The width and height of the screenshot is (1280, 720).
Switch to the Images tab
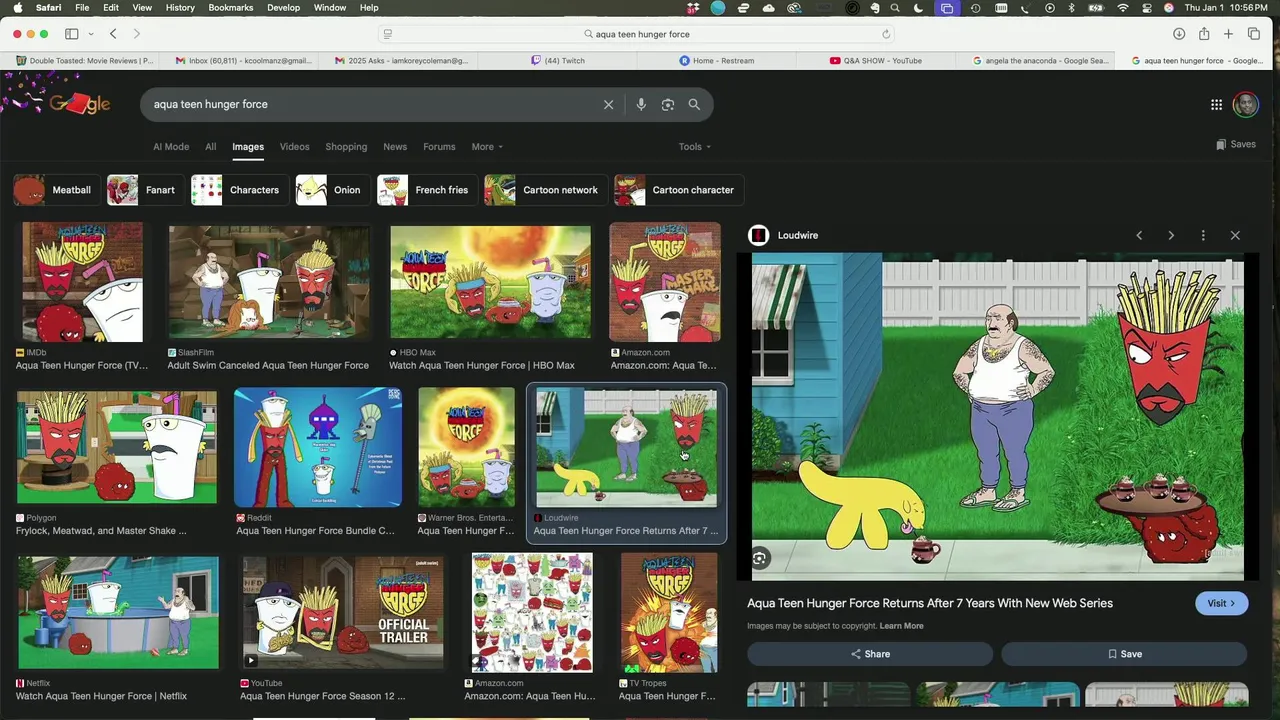pyautogui.click(x=248, y=147)
